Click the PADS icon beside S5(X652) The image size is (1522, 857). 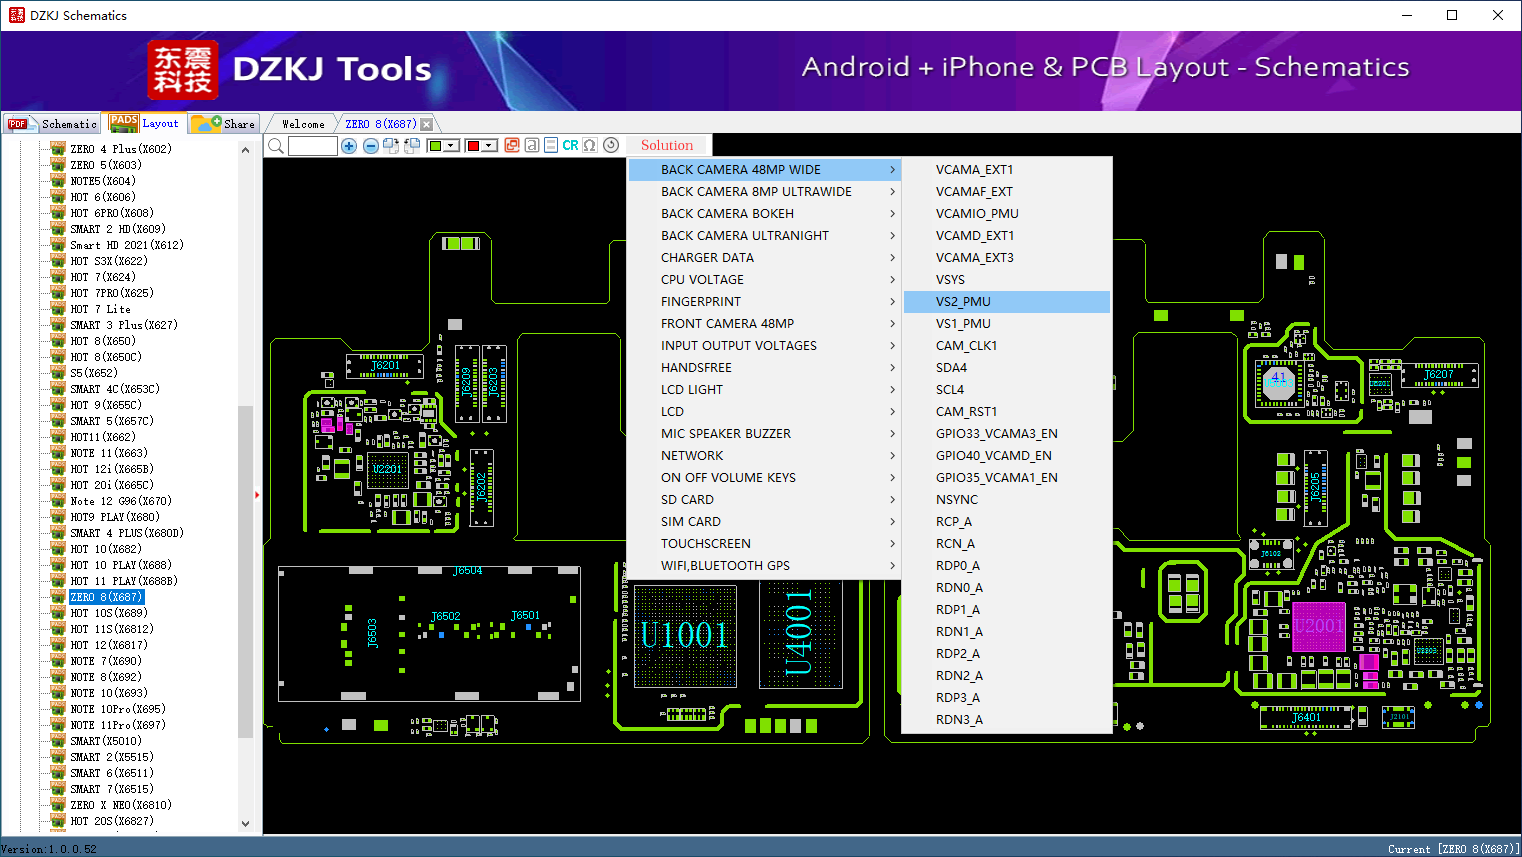(58, 373)
